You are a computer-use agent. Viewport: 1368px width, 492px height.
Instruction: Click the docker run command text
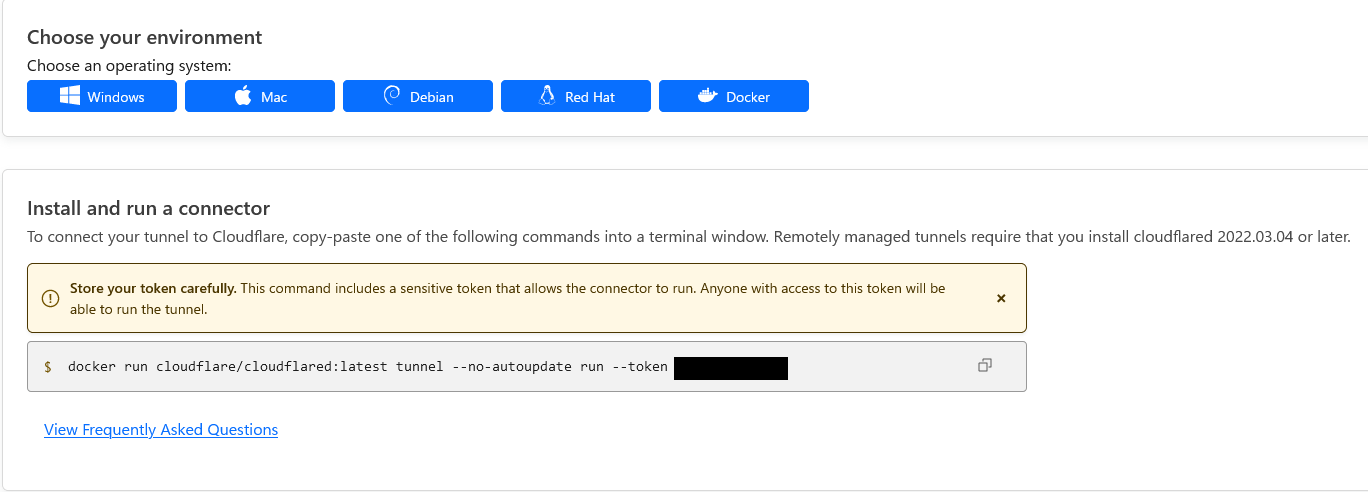click(367, 367)
